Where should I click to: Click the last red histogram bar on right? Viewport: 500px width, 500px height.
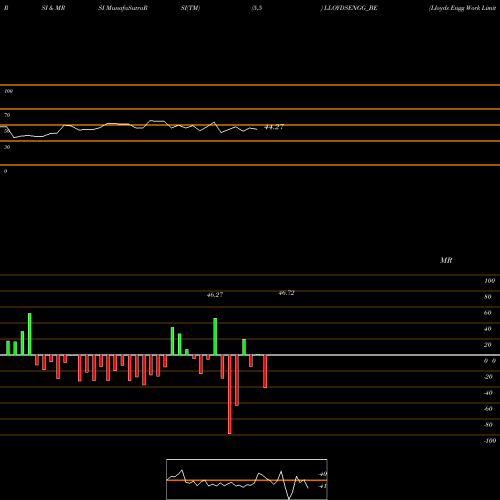[265, 371]
